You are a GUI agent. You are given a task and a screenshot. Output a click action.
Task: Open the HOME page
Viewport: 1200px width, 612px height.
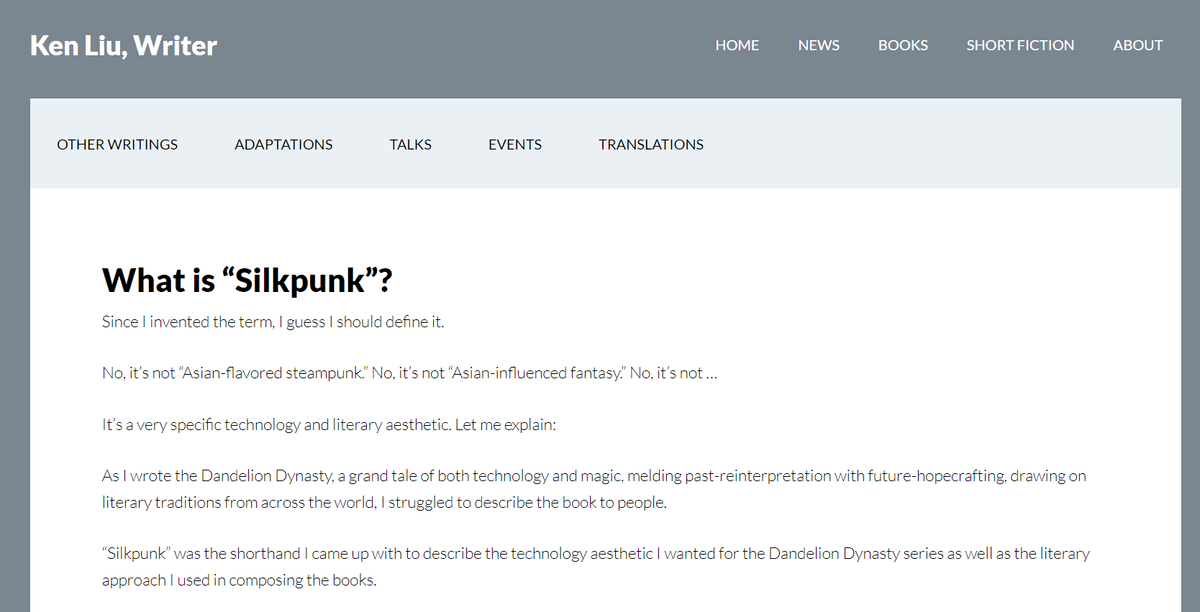click(x=737, y=45)
